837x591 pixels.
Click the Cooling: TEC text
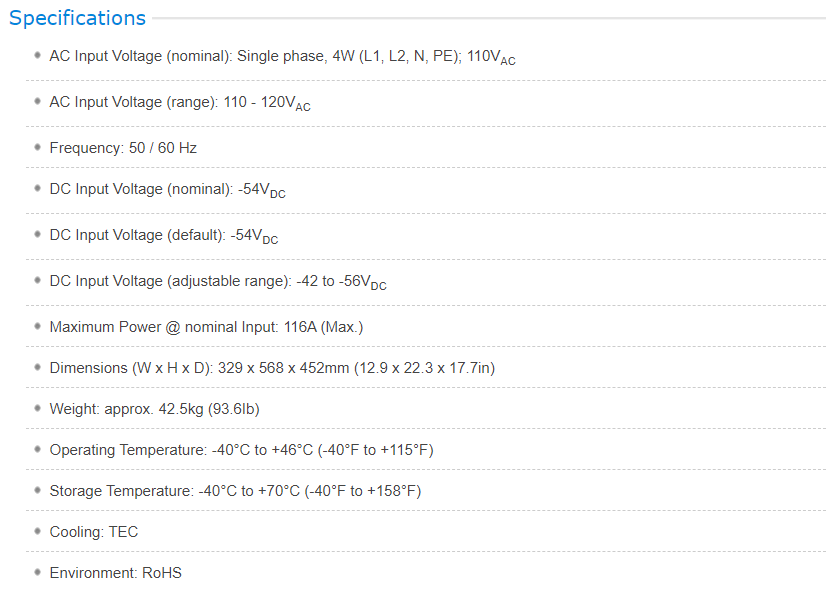pos(93,532)
